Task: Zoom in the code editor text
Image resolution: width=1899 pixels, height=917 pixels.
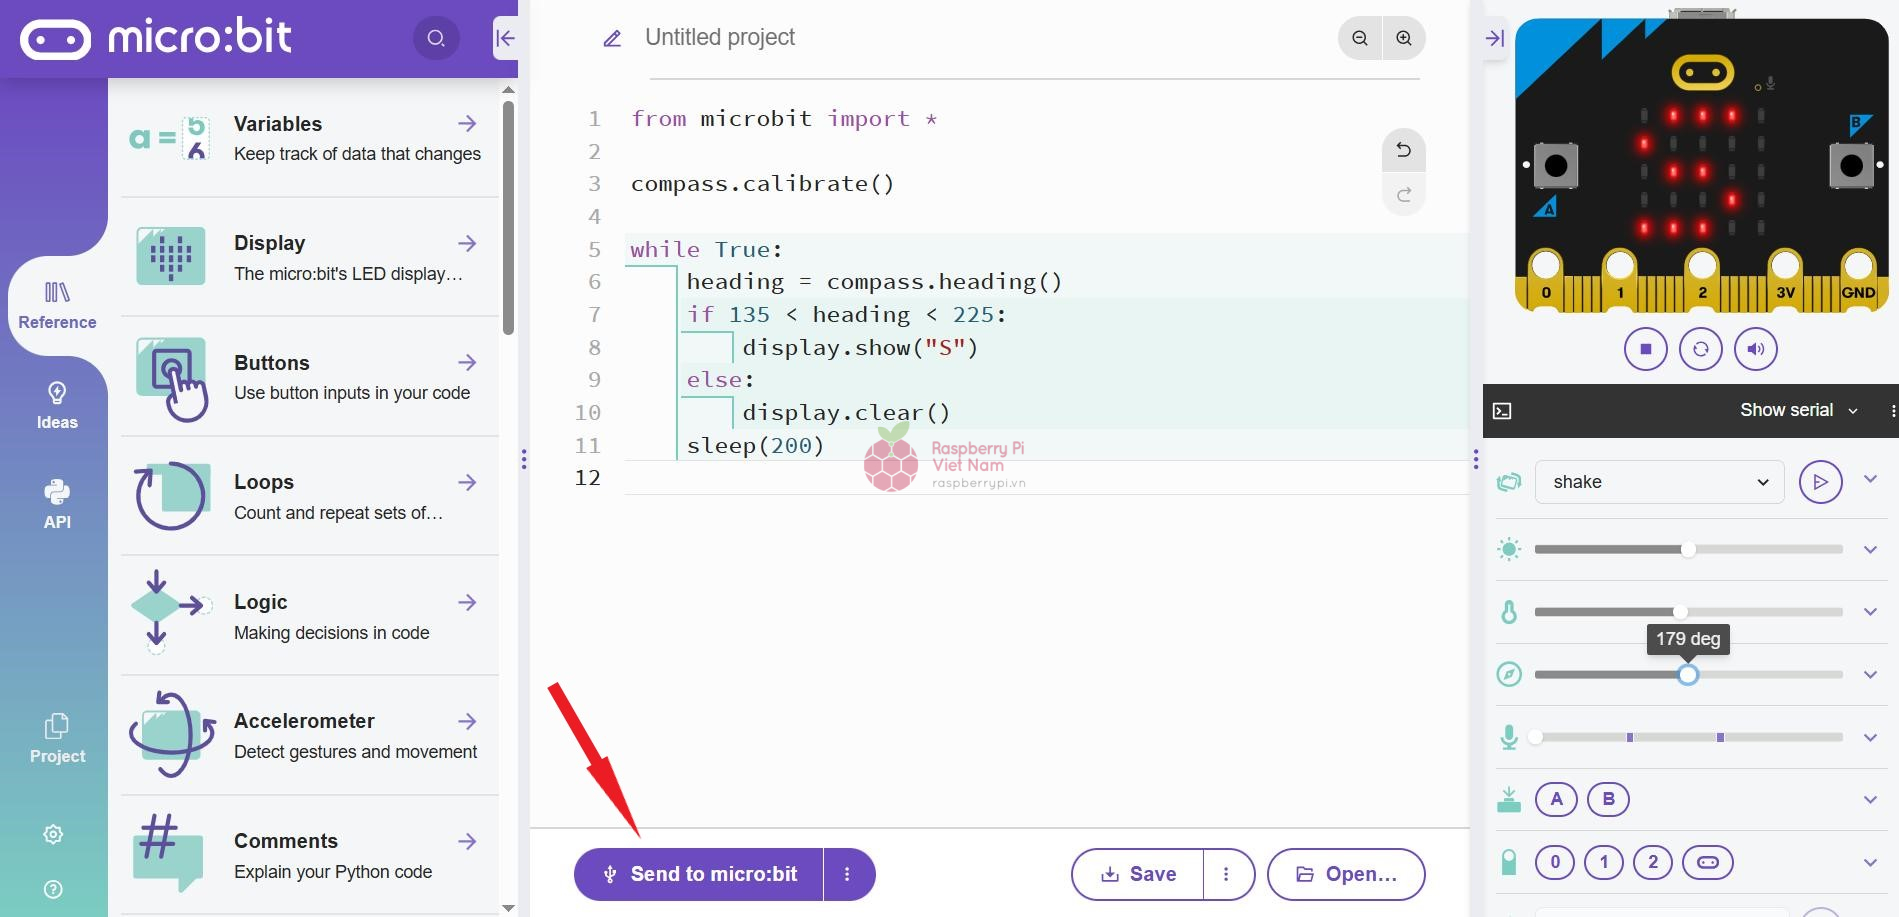Action: tap(1404, 38)
